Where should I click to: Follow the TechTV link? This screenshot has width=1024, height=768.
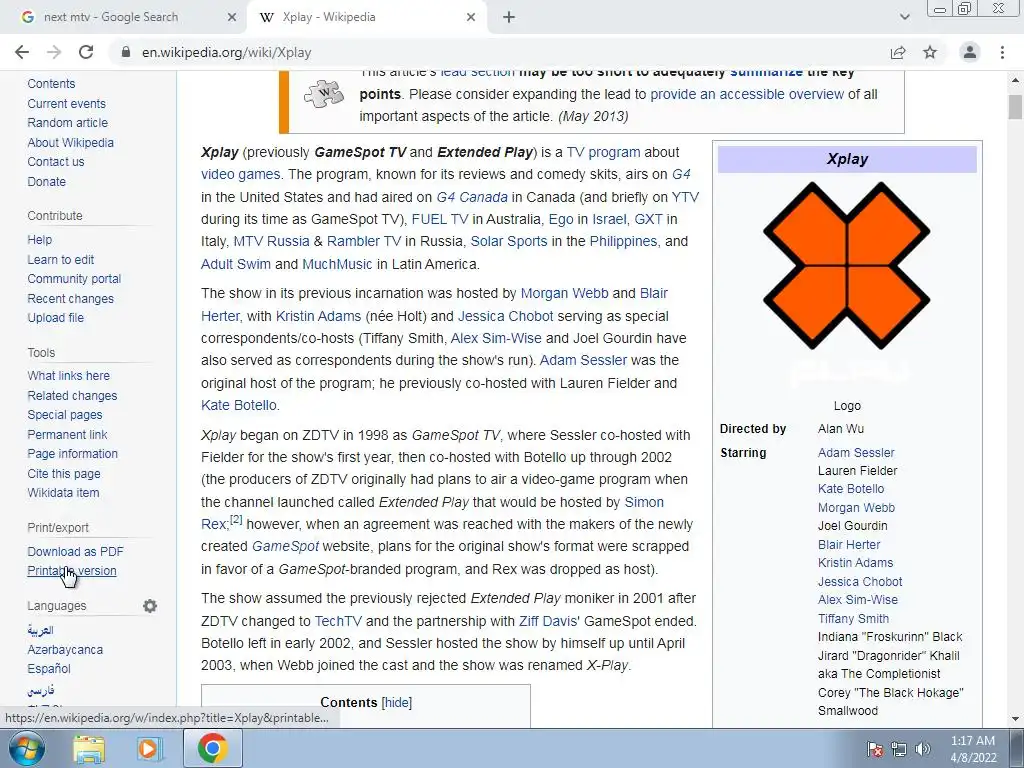[338, 621]
